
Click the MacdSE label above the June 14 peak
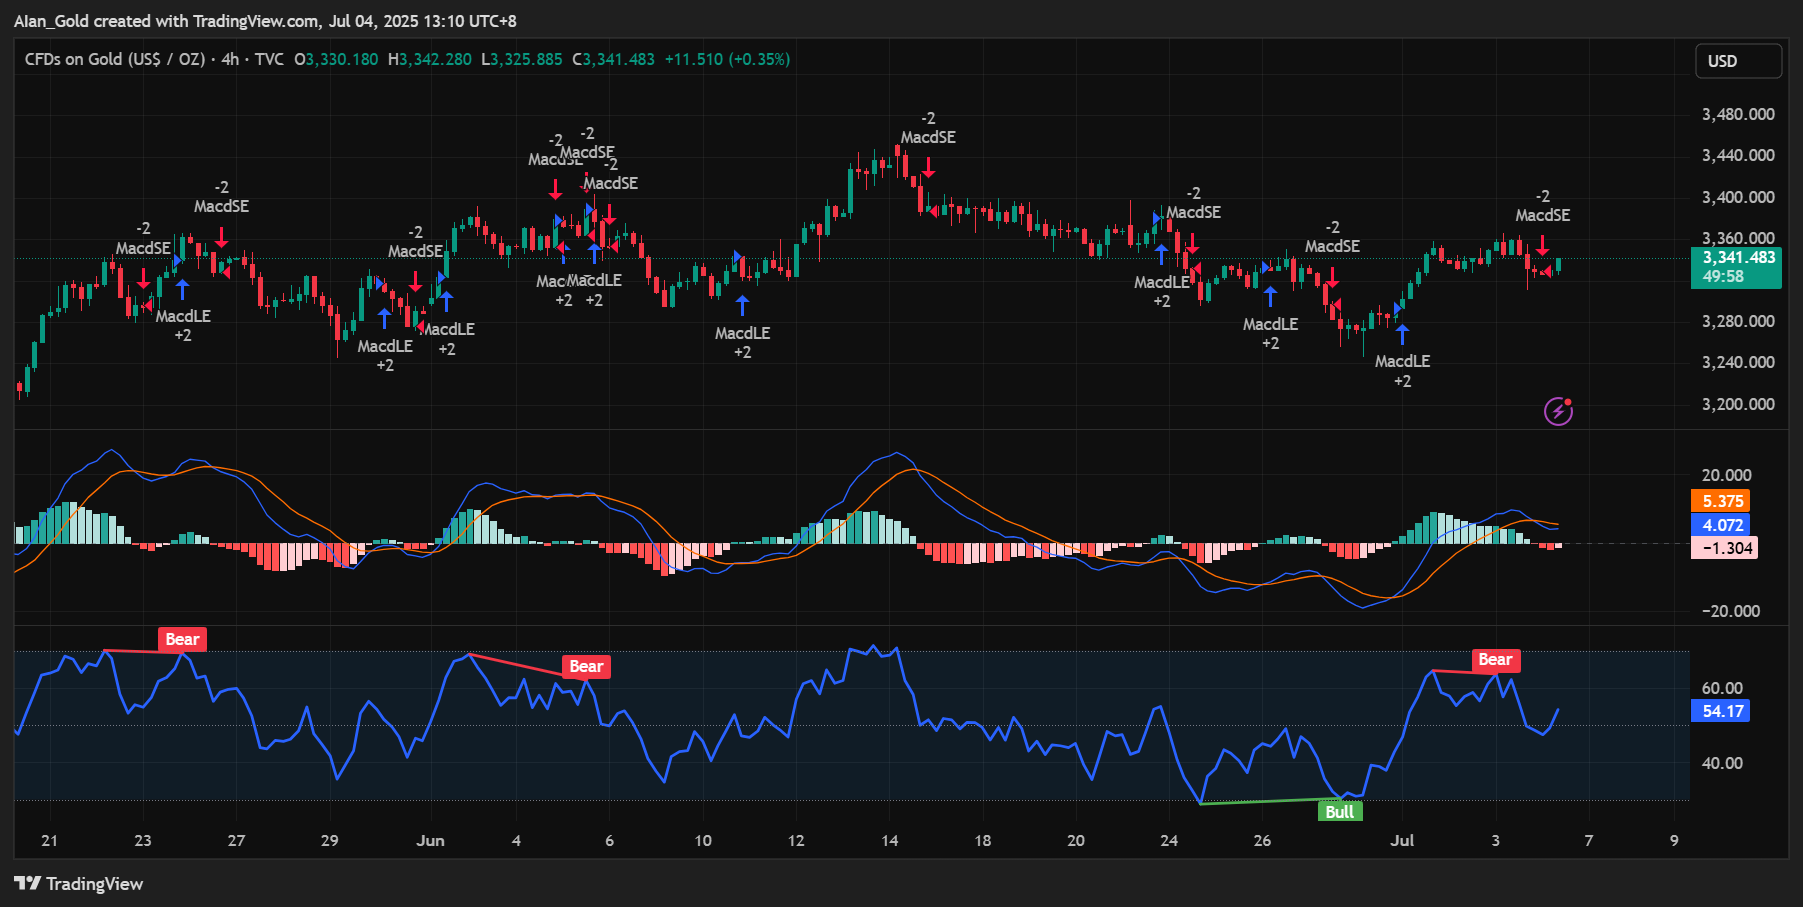pyautogui.click(x=928, y=137)
